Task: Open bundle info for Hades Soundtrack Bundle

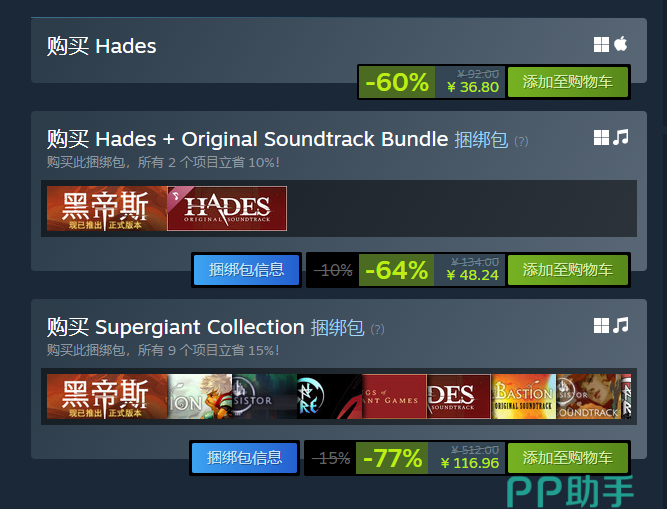Action: 246,270
